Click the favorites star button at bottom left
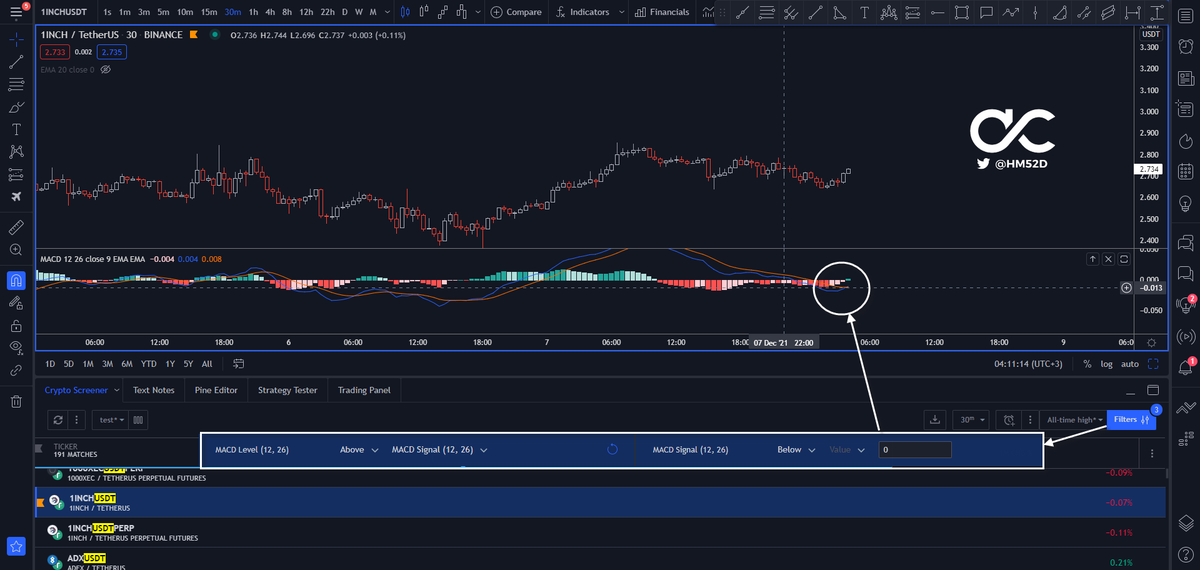1200x570 pixels. (16, 546)
